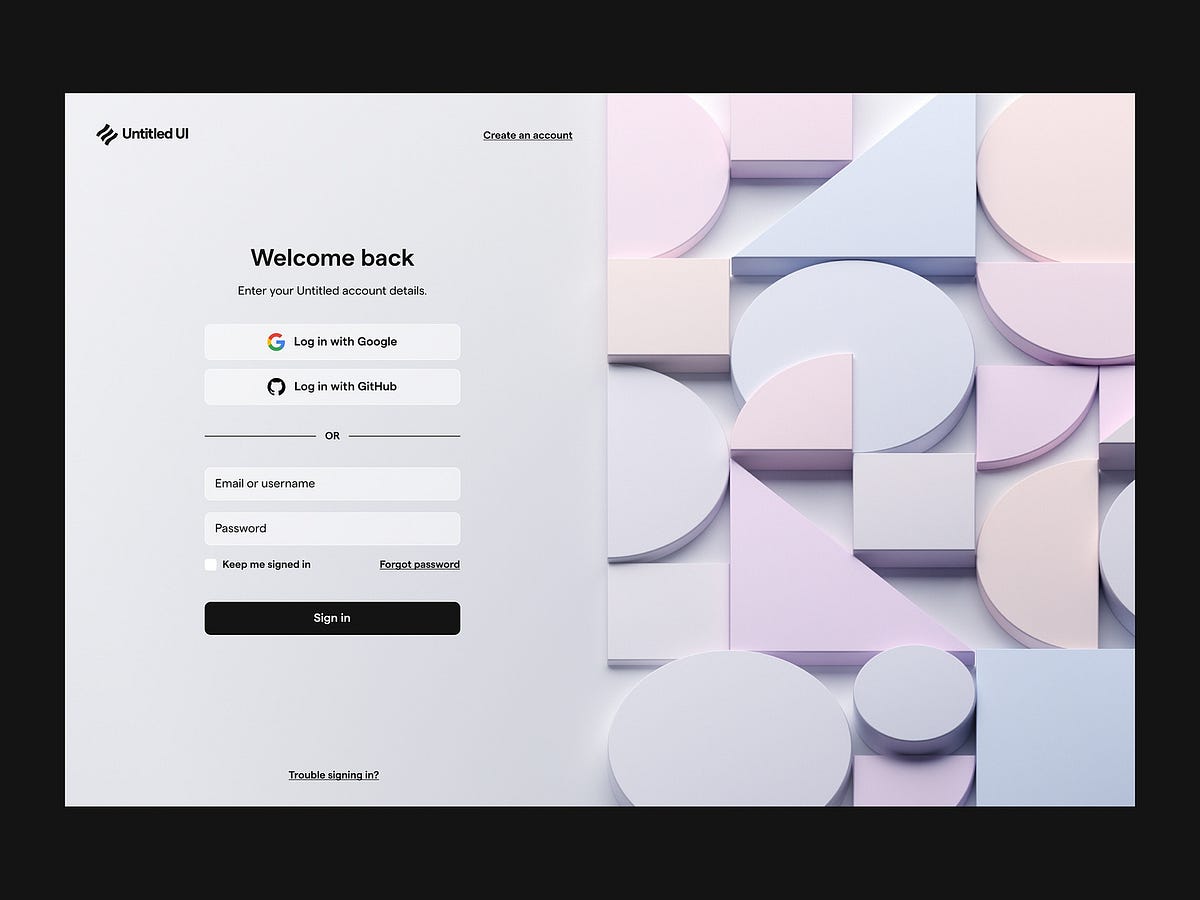
Task: Click Trouble signing in?
Action: coord(334,774)
